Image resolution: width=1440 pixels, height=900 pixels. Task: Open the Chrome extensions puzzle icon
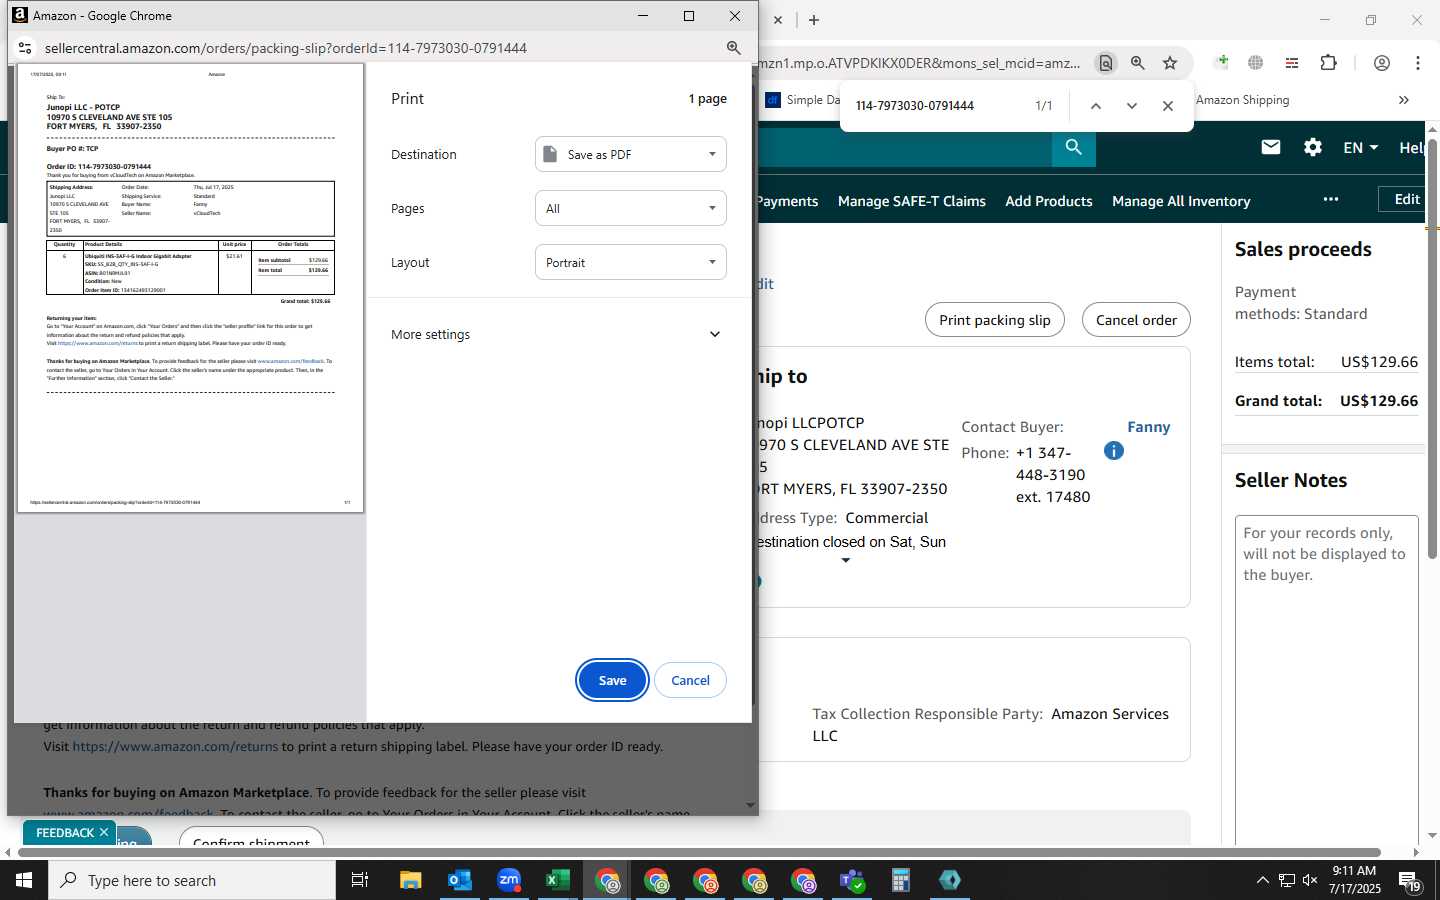[x=1328, y=63]
